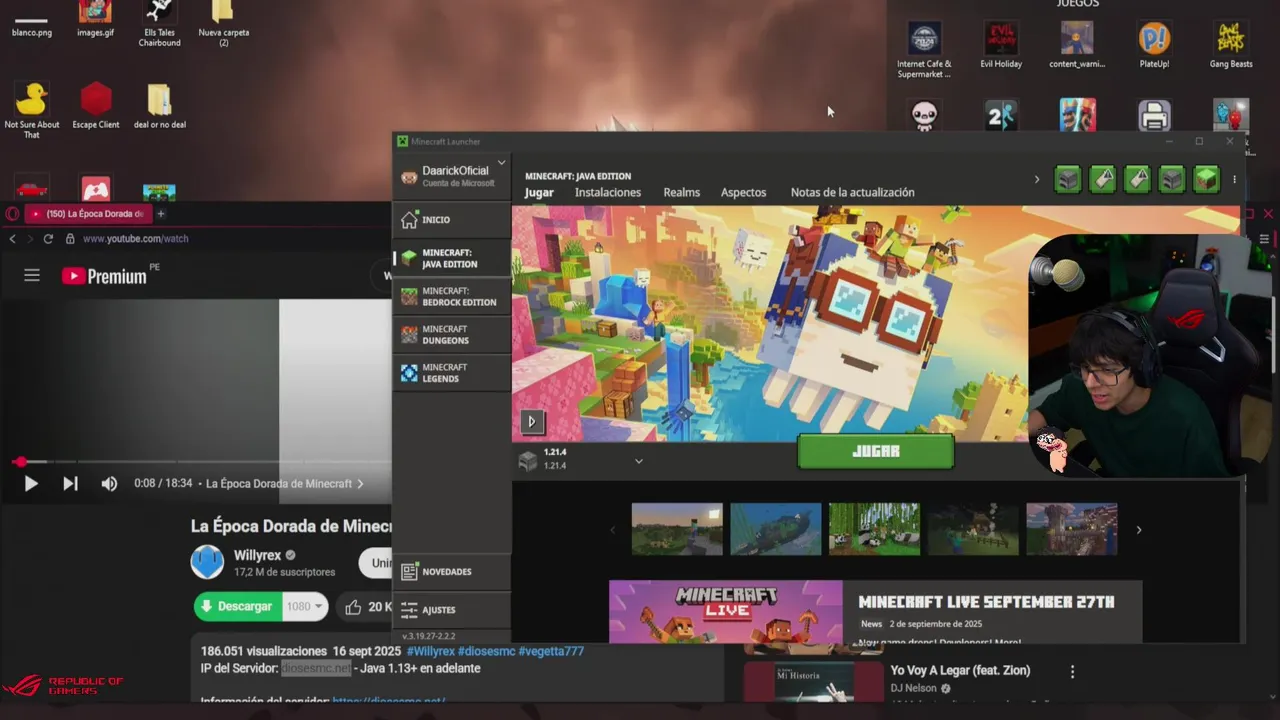This screenshot has width=1280, height=720.
Task: Open the bamboo jungle panda screenshot thumbnail
Action: click(x=874, y=529)
